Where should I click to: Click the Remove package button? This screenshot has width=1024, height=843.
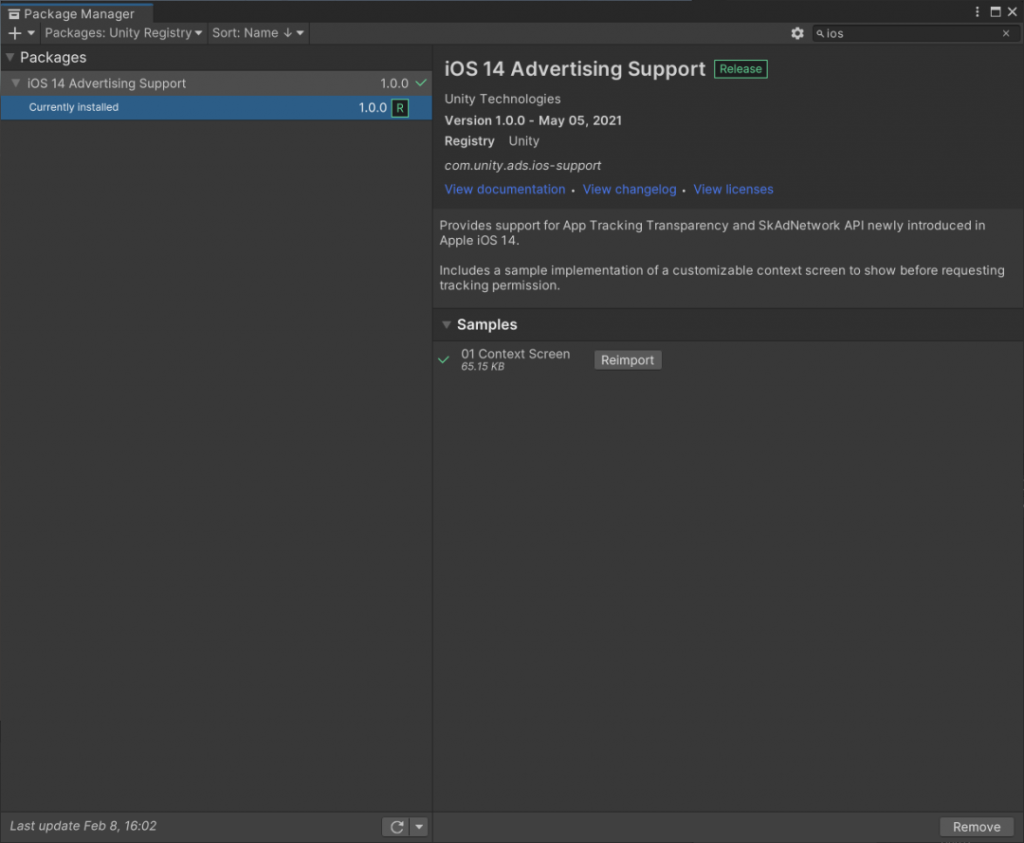(976, 827)
